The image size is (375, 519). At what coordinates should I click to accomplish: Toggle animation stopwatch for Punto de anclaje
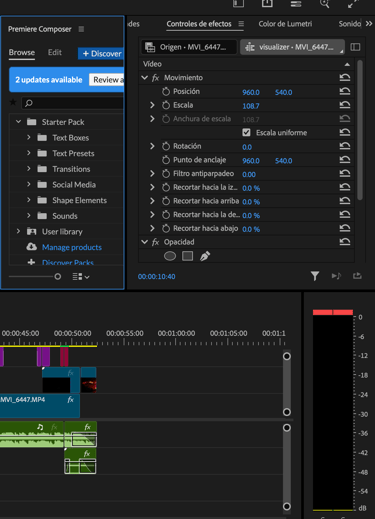click(166, 160)
